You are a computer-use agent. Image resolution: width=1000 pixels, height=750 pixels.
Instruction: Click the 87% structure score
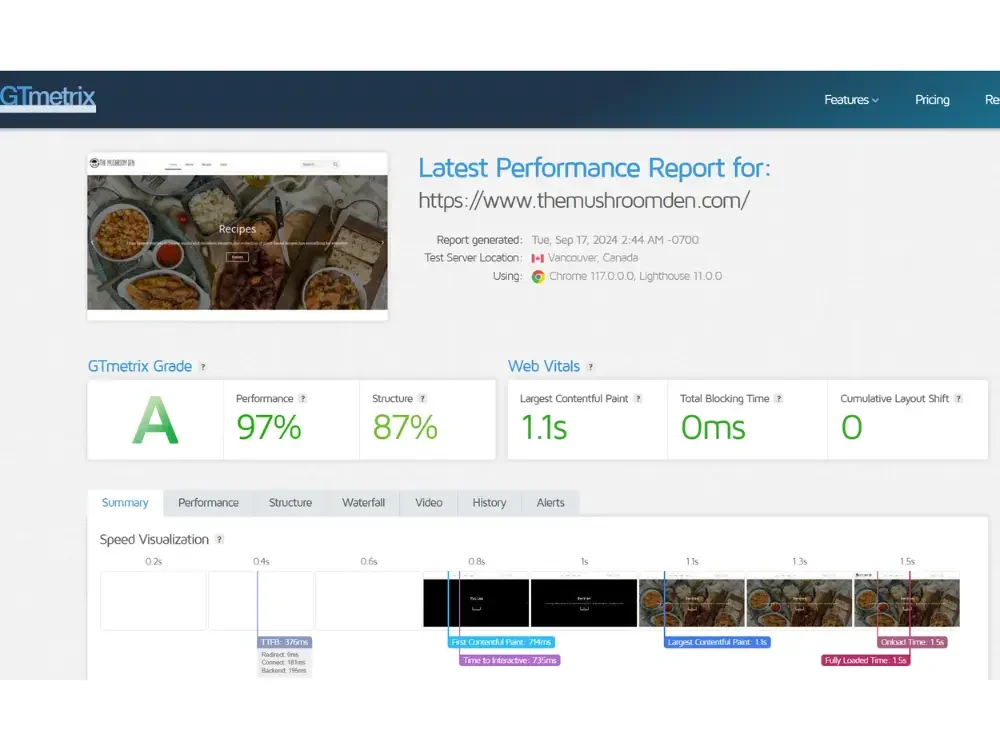pos(405,427)
